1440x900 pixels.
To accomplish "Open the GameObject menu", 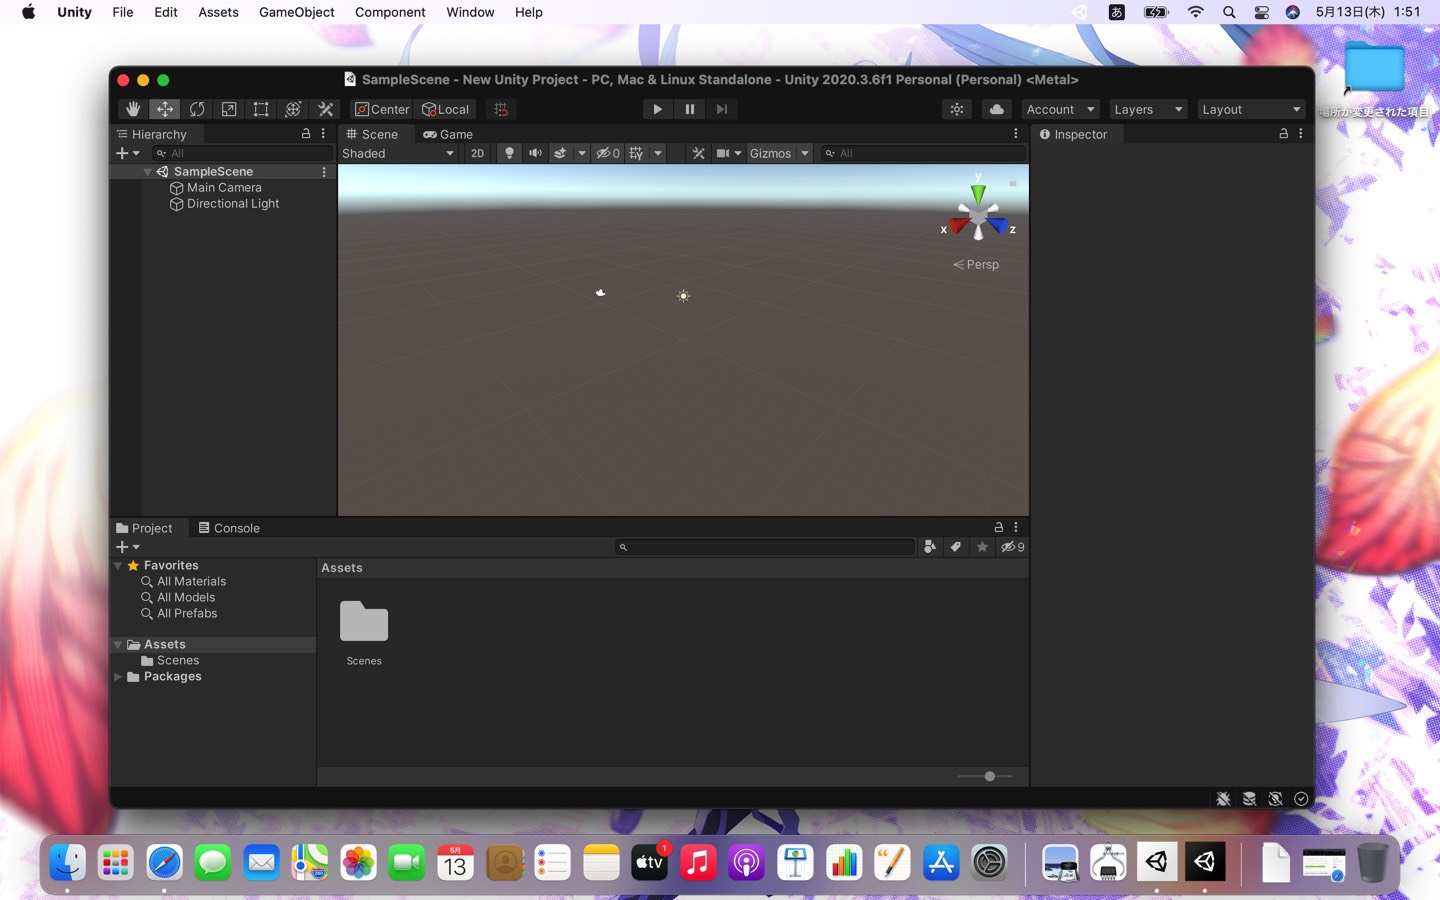I will pos(296,12).
